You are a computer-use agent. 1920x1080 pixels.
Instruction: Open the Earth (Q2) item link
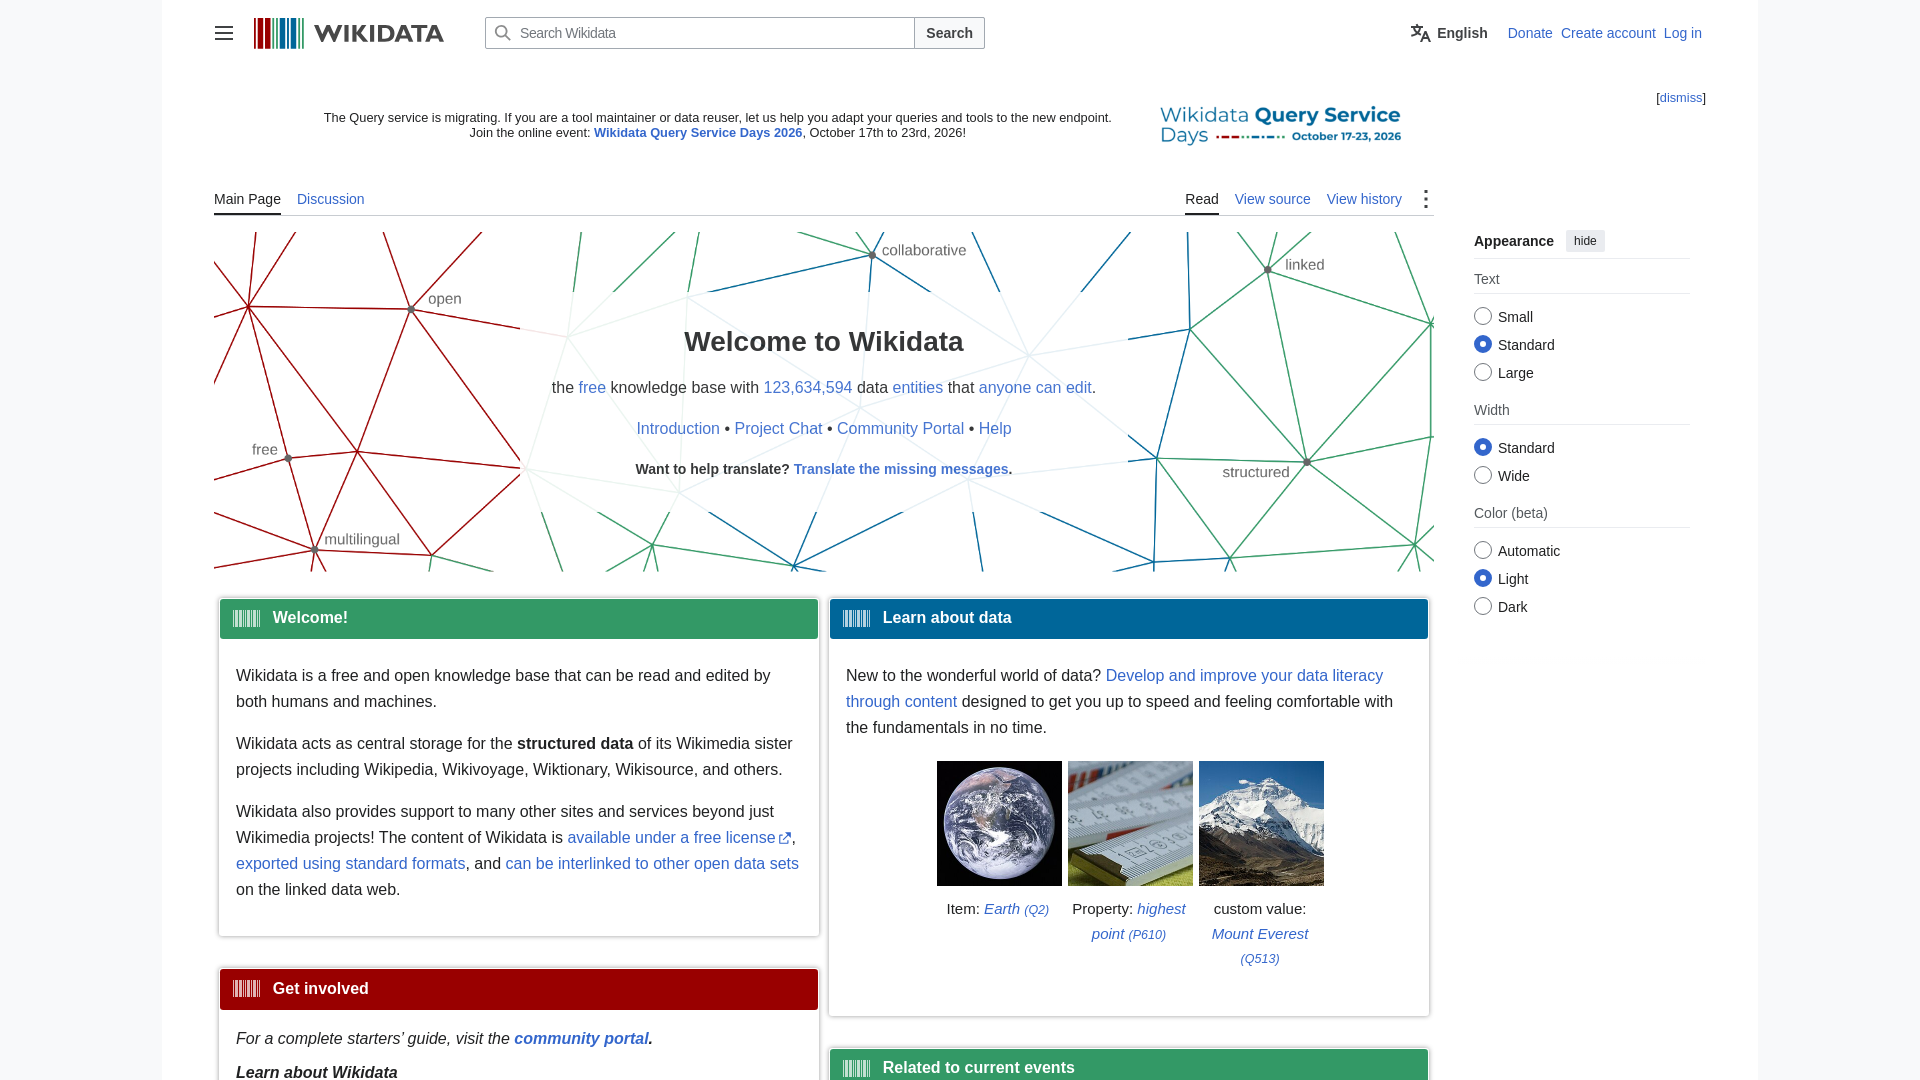point(1016,909)
